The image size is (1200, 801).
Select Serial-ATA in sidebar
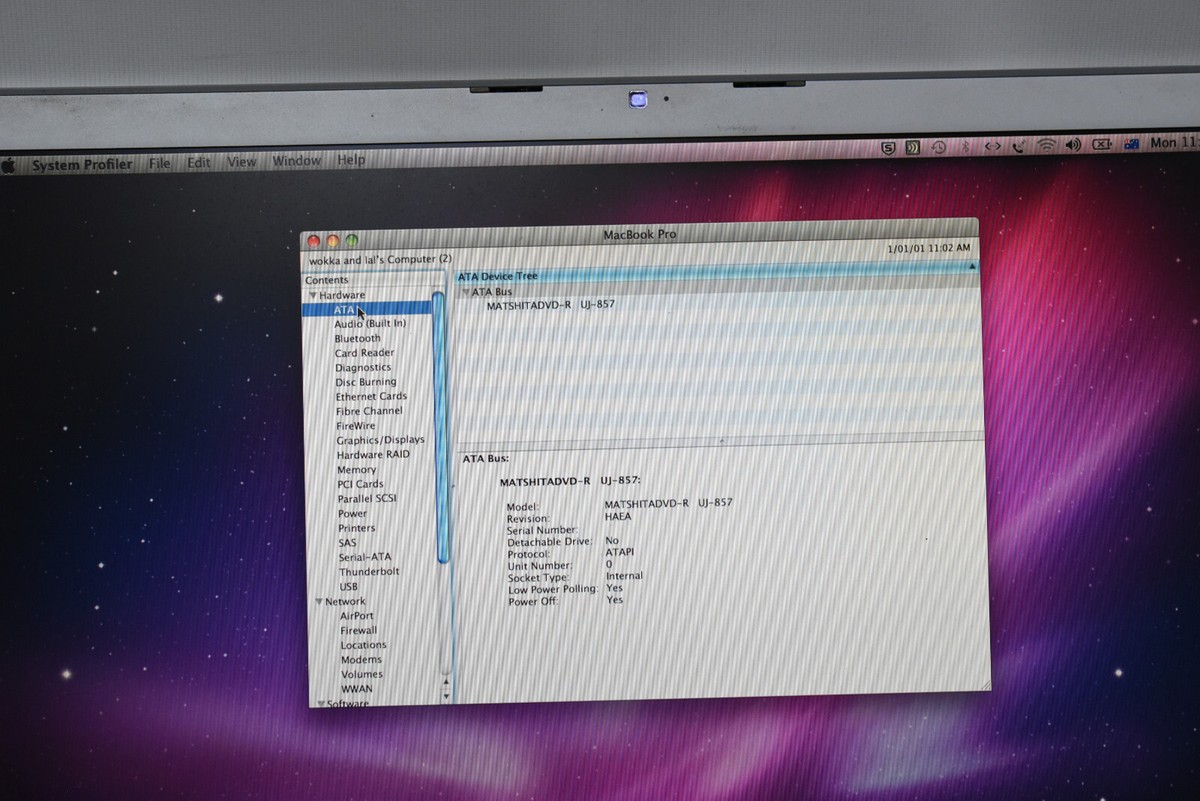[x=365, y=557]
